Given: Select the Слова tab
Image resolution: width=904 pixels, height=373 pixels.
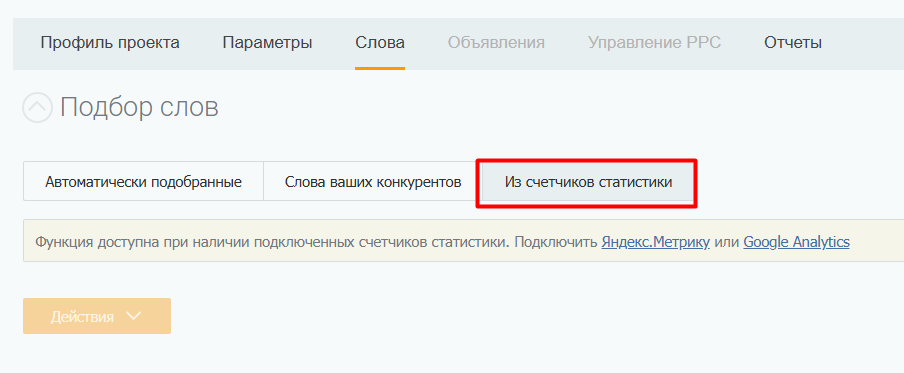Looking at the screenshot, I should click(x=380, y=43).
